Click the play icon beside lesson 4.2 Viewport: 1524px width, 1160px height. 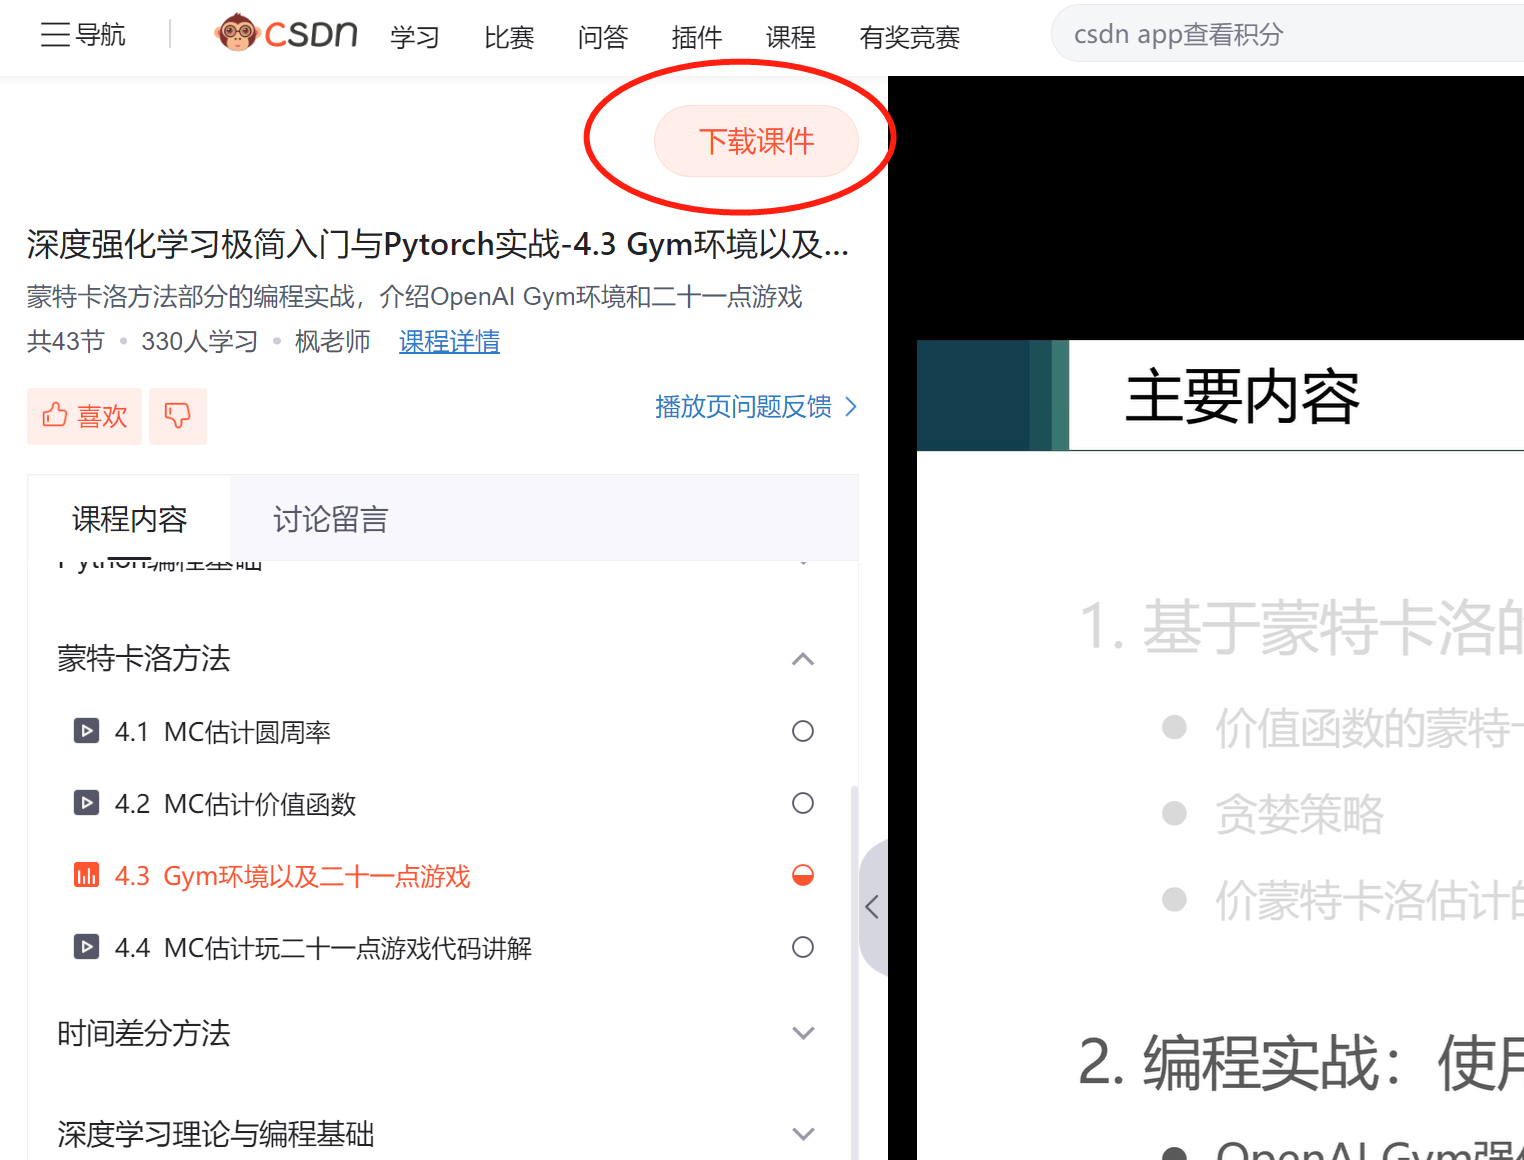[x=87, y=803]
